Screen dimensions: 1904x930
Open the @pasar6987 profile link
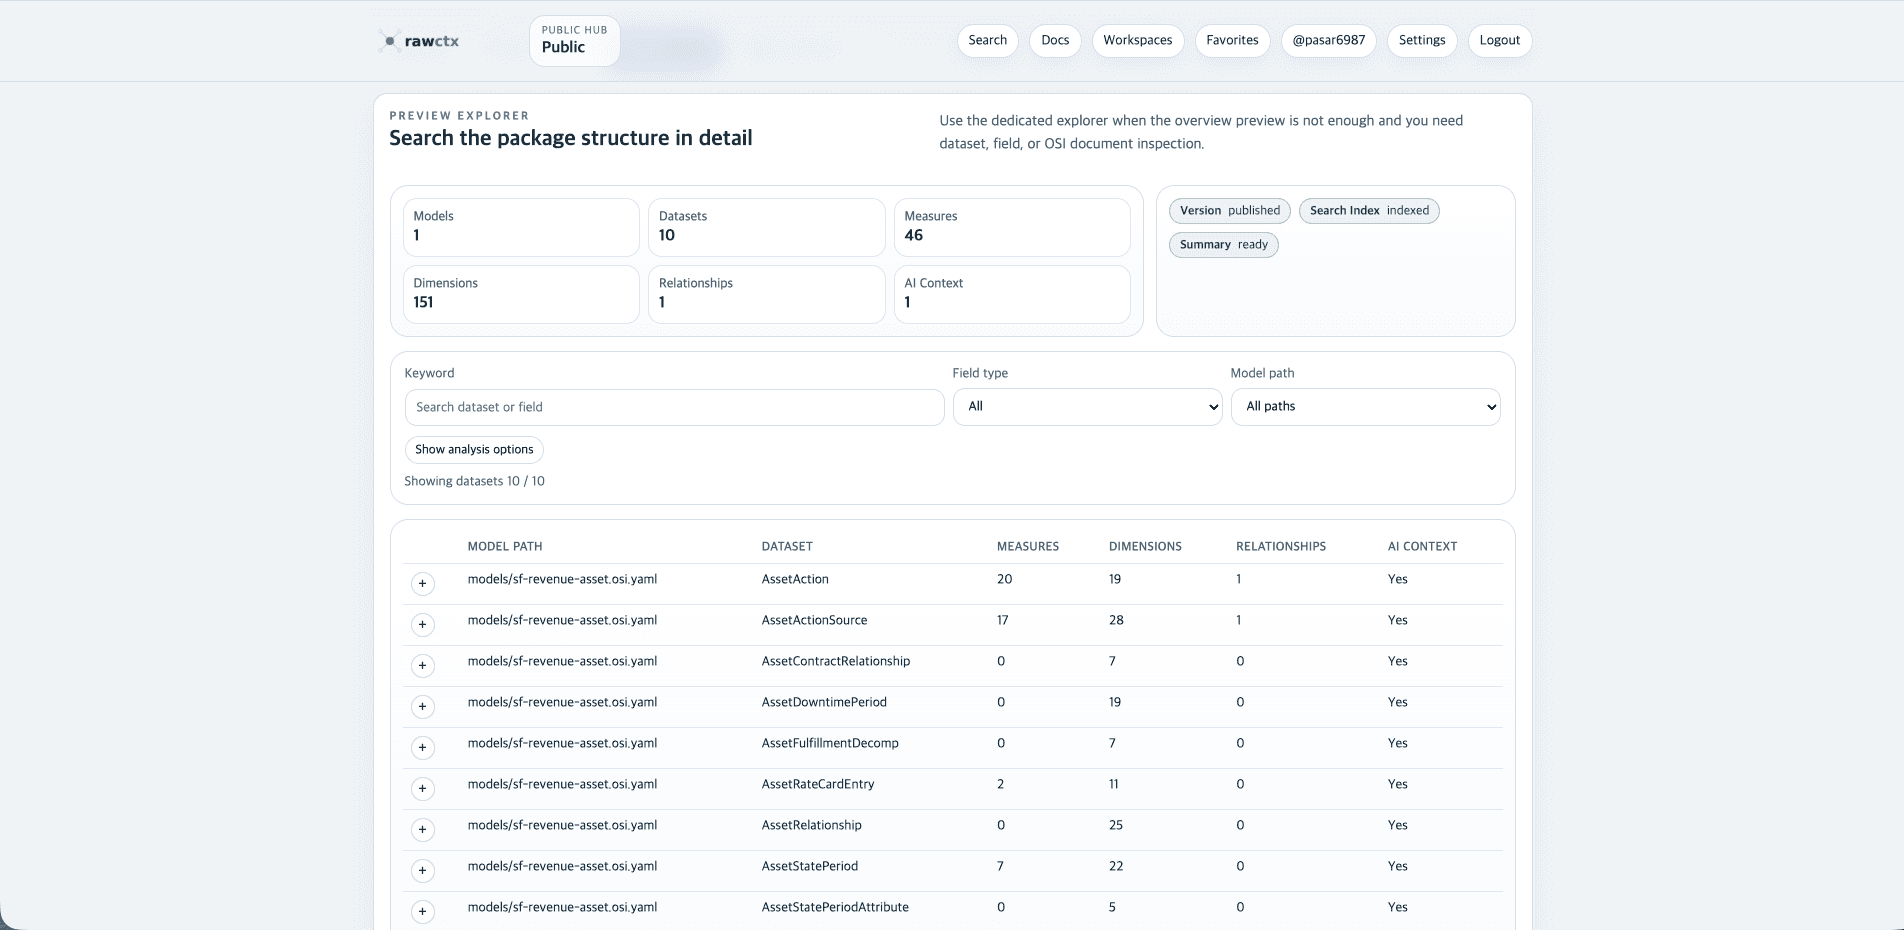pos(1328,41)
